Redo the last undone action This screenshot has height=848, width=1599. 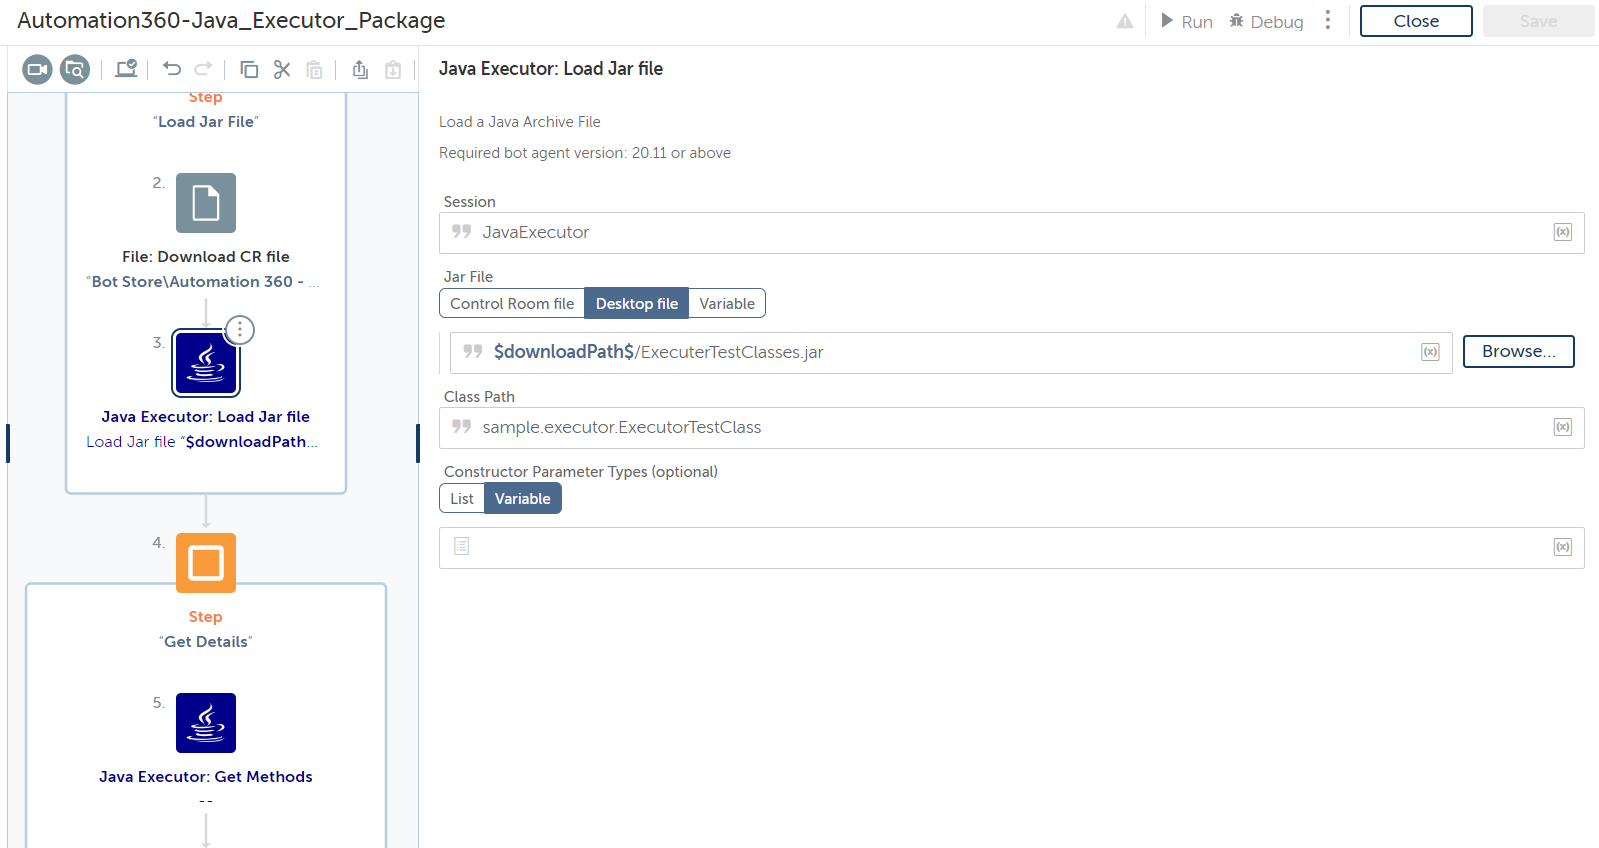[x=203, y=69]
